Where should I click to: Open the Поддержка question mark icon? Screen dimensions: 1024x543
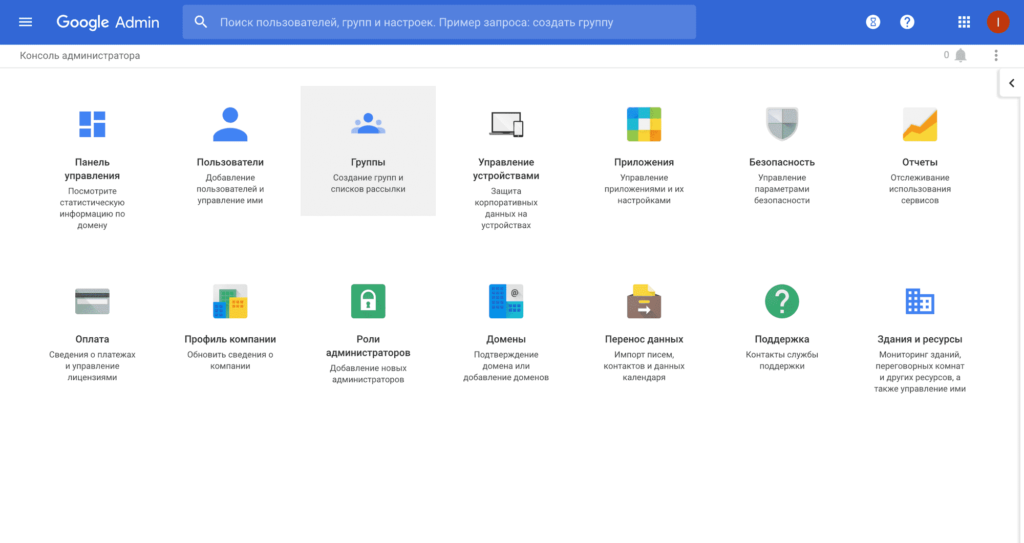(x=782, y=301)
